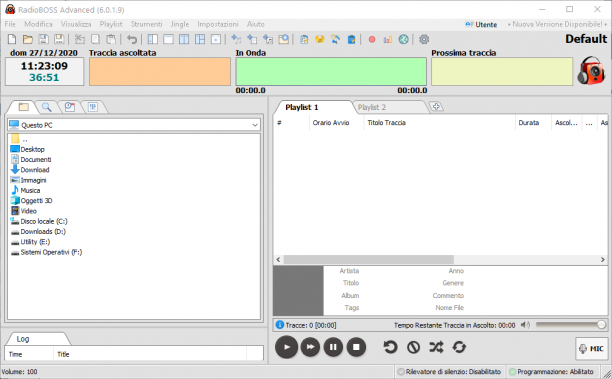Click the RadioBOSS red headphones logo

[x=591, y=71]
